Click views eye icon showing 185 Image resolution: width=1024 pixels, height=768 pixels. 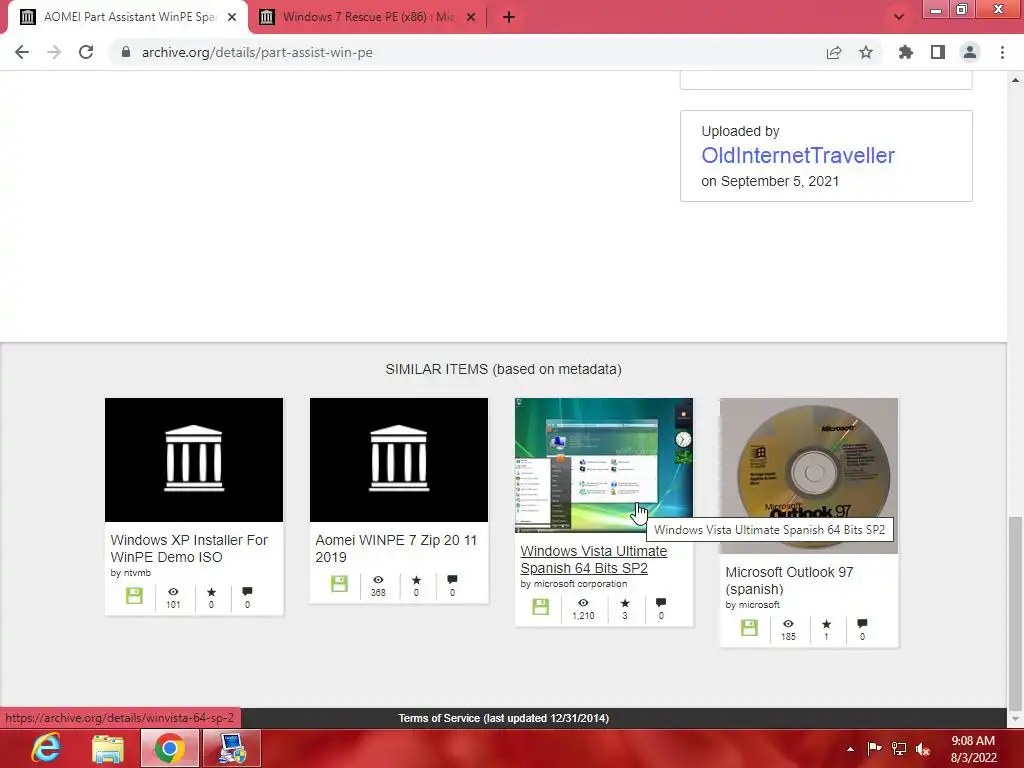[x=788, y=624]
